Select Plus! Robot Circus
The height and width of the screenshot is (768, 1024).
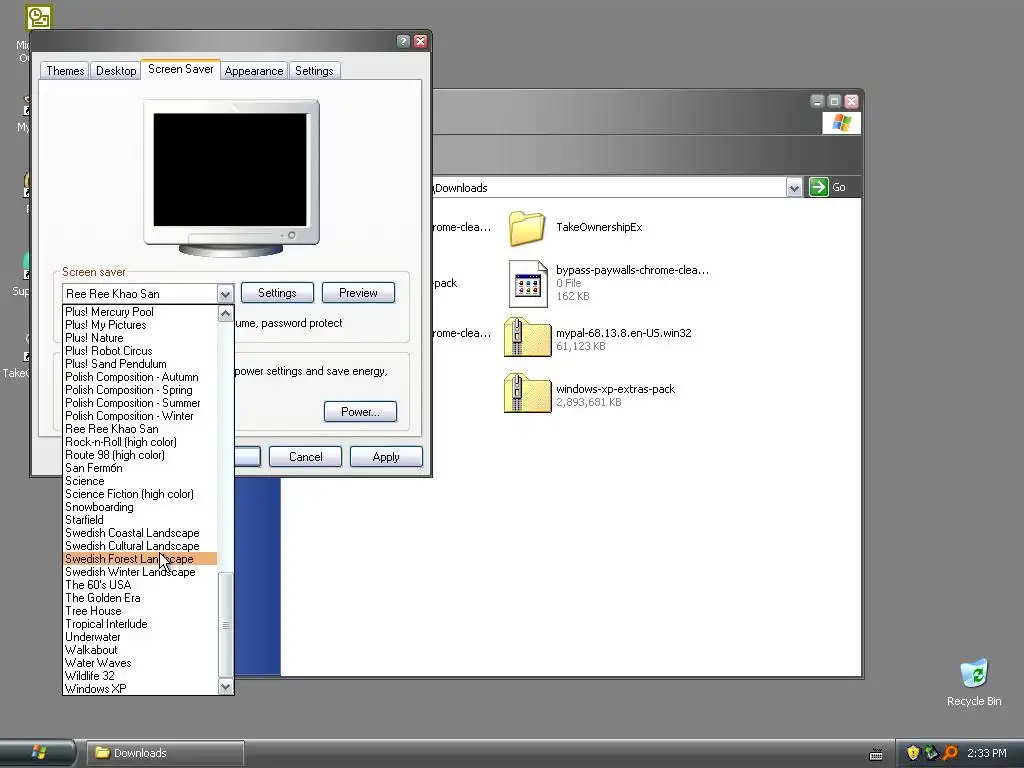tap(140, 351)
